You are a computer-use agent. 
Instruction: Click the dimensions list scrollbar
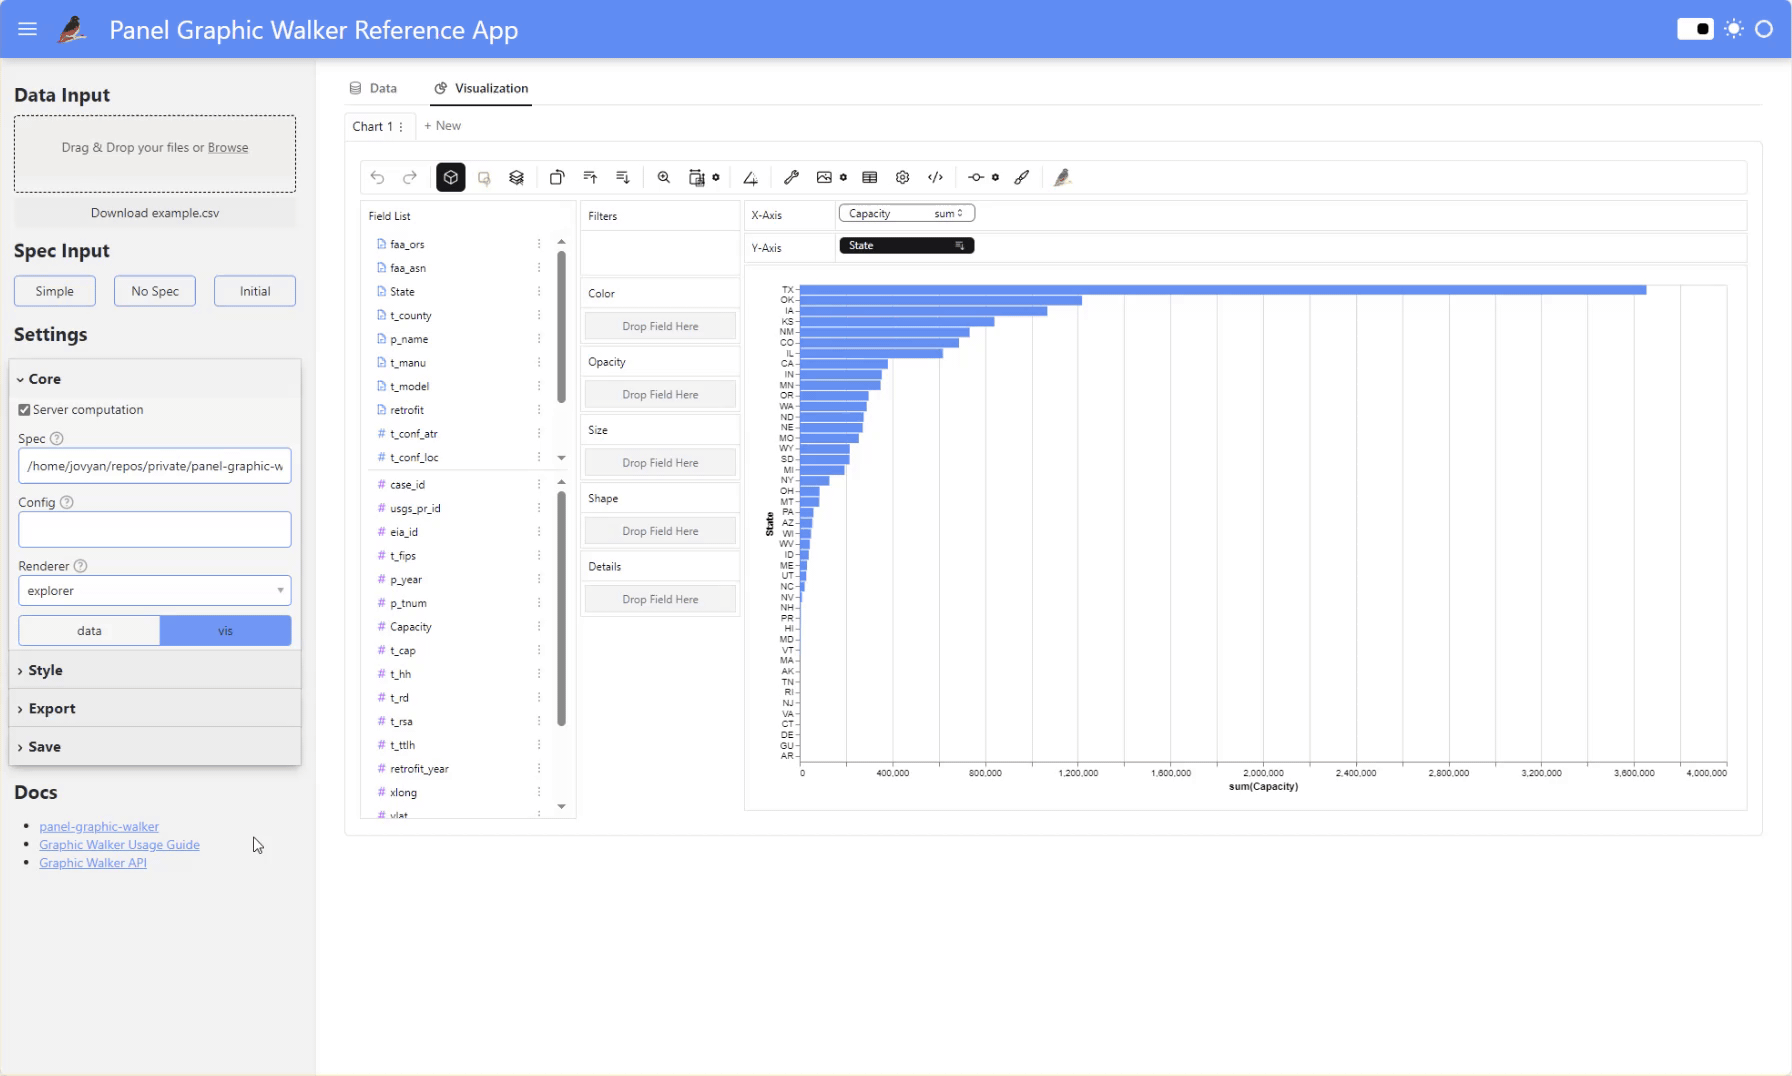561,327
